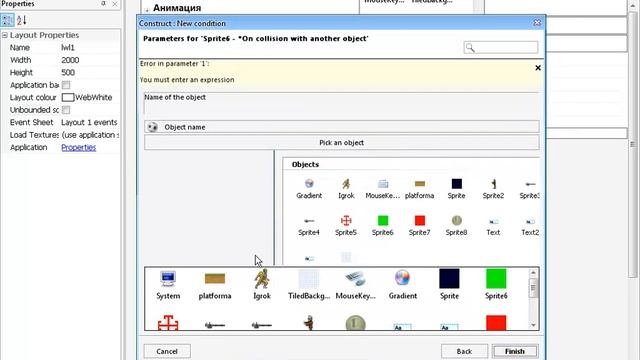This screenshot has height=360, width=640.
Task: Toggle the Application background checkbox
Action: pyautogui.click(x=66, y=85)
